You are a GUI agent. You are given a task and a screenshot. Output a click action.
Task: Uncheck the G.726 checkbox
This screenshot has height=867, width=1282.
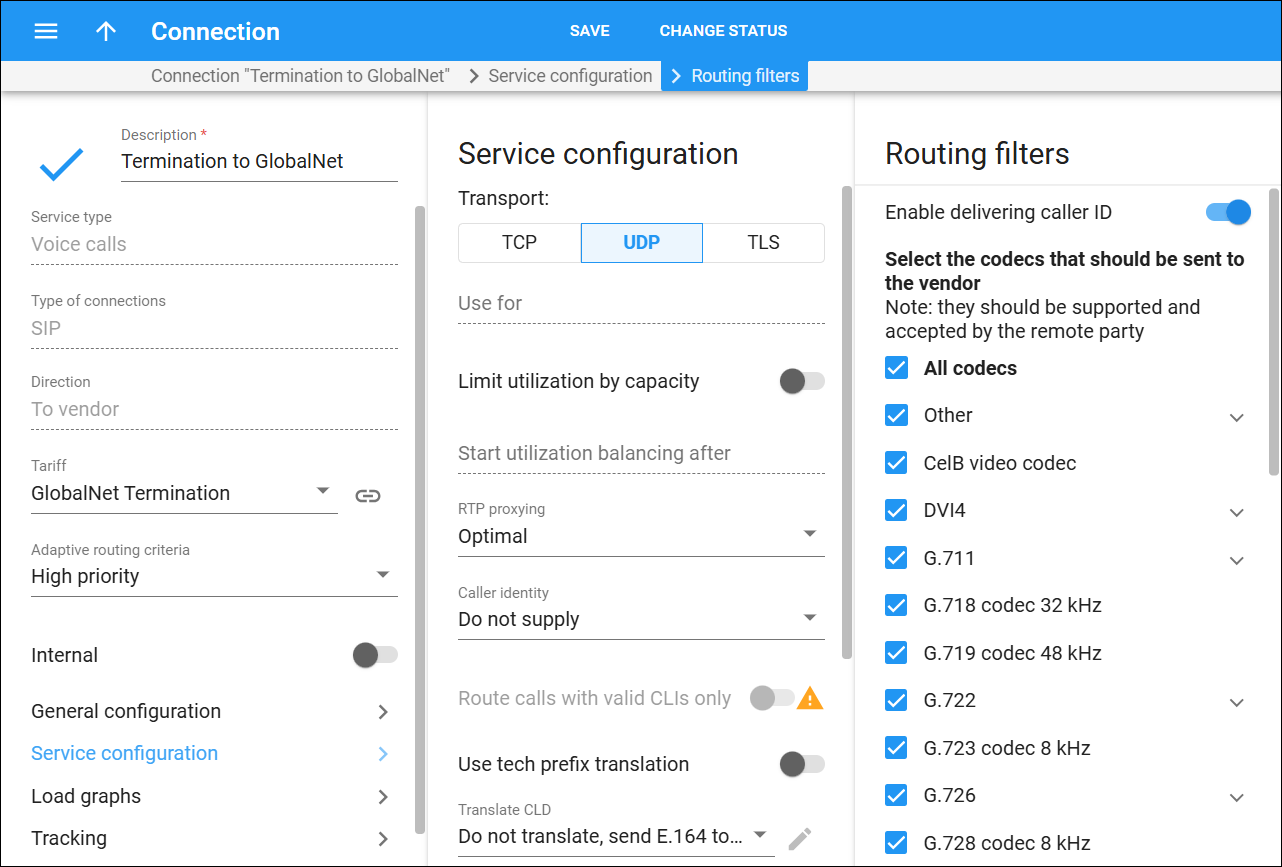tap(897, 795)
